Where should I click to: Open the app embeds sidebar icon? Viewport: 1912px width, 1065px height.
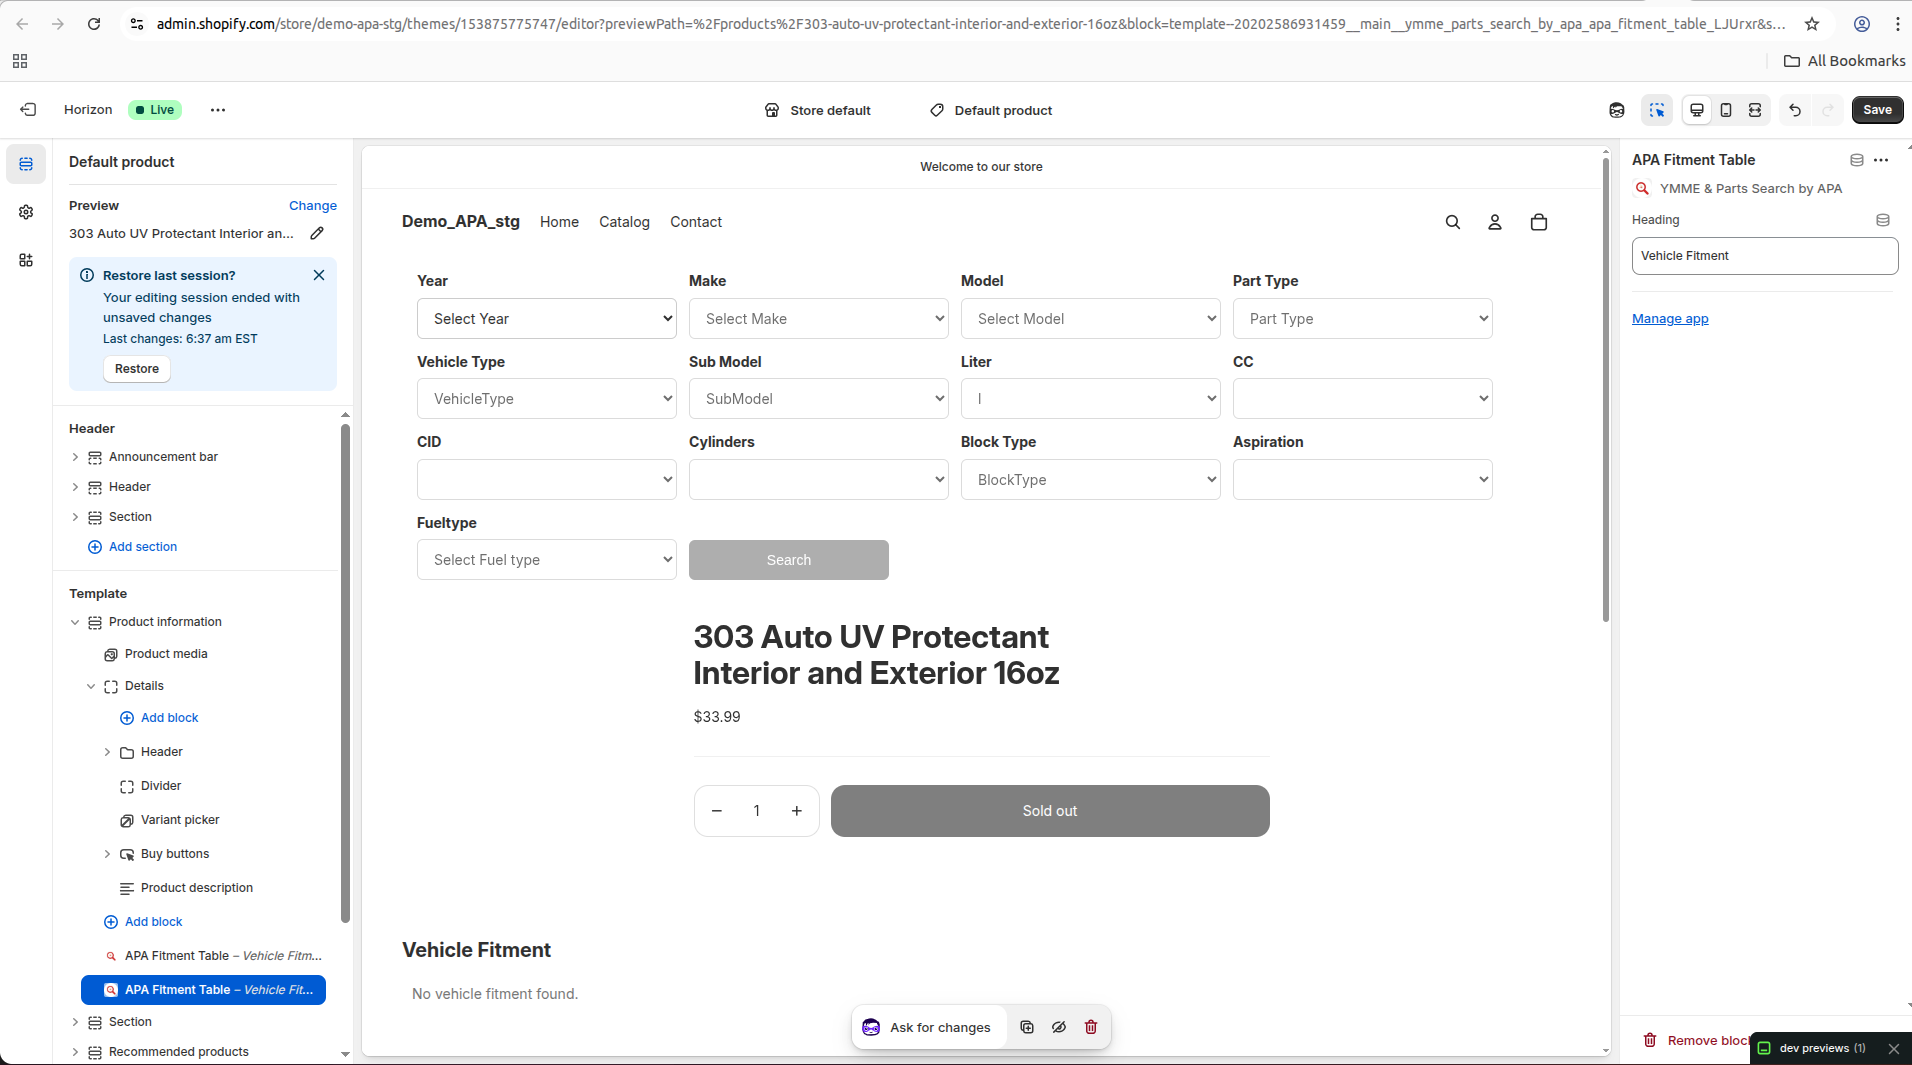[x=26, y=260]
